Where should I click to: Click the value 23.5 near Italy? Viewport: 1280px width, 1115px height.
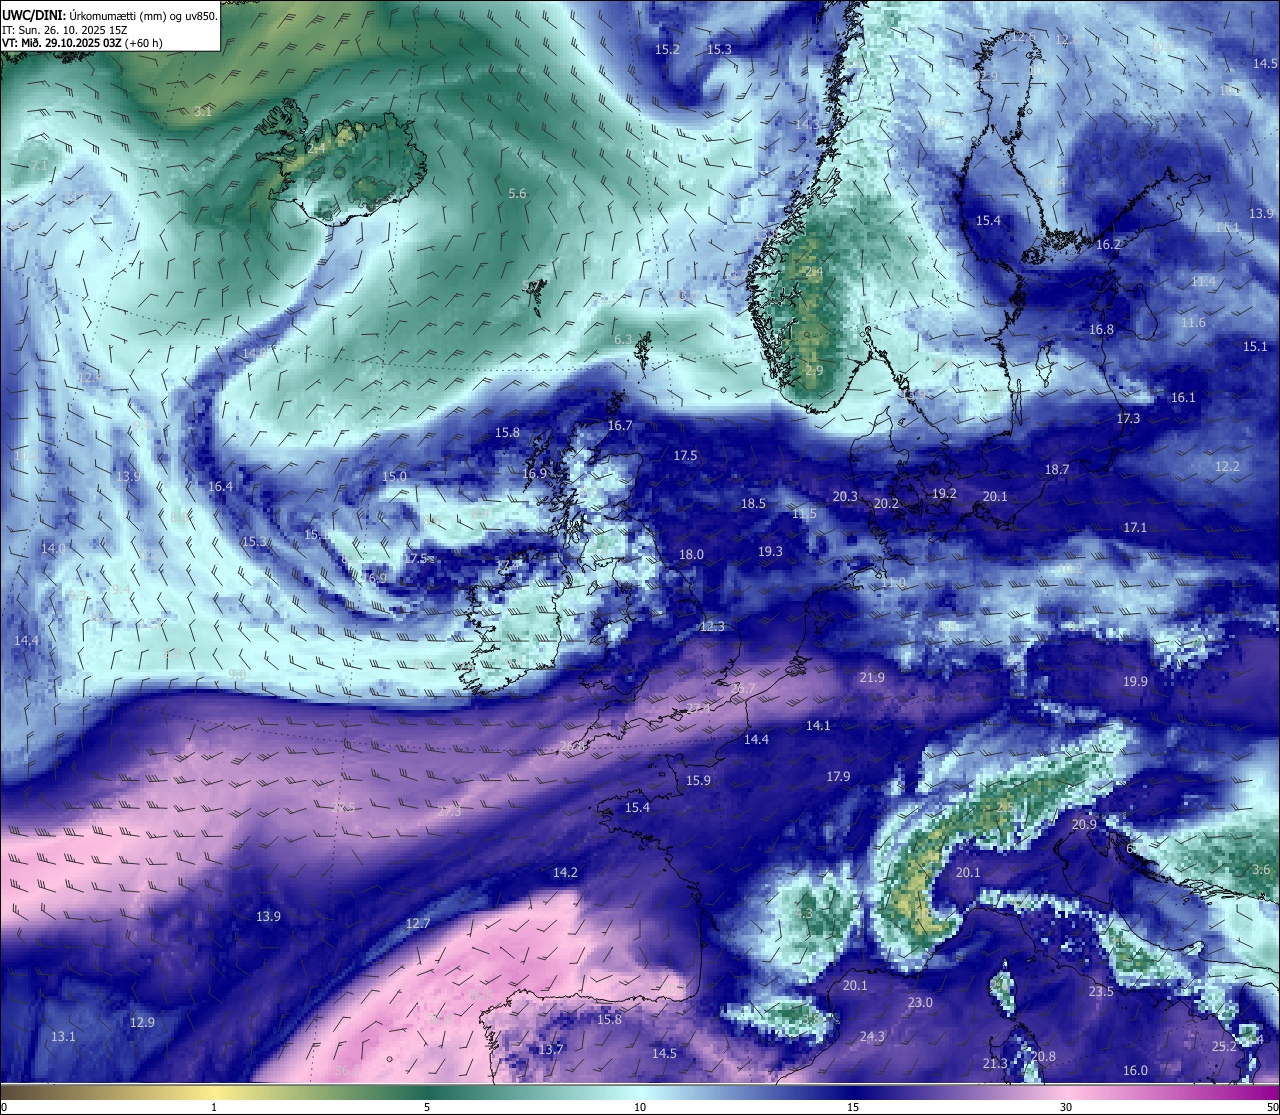tap(1101, 992)
